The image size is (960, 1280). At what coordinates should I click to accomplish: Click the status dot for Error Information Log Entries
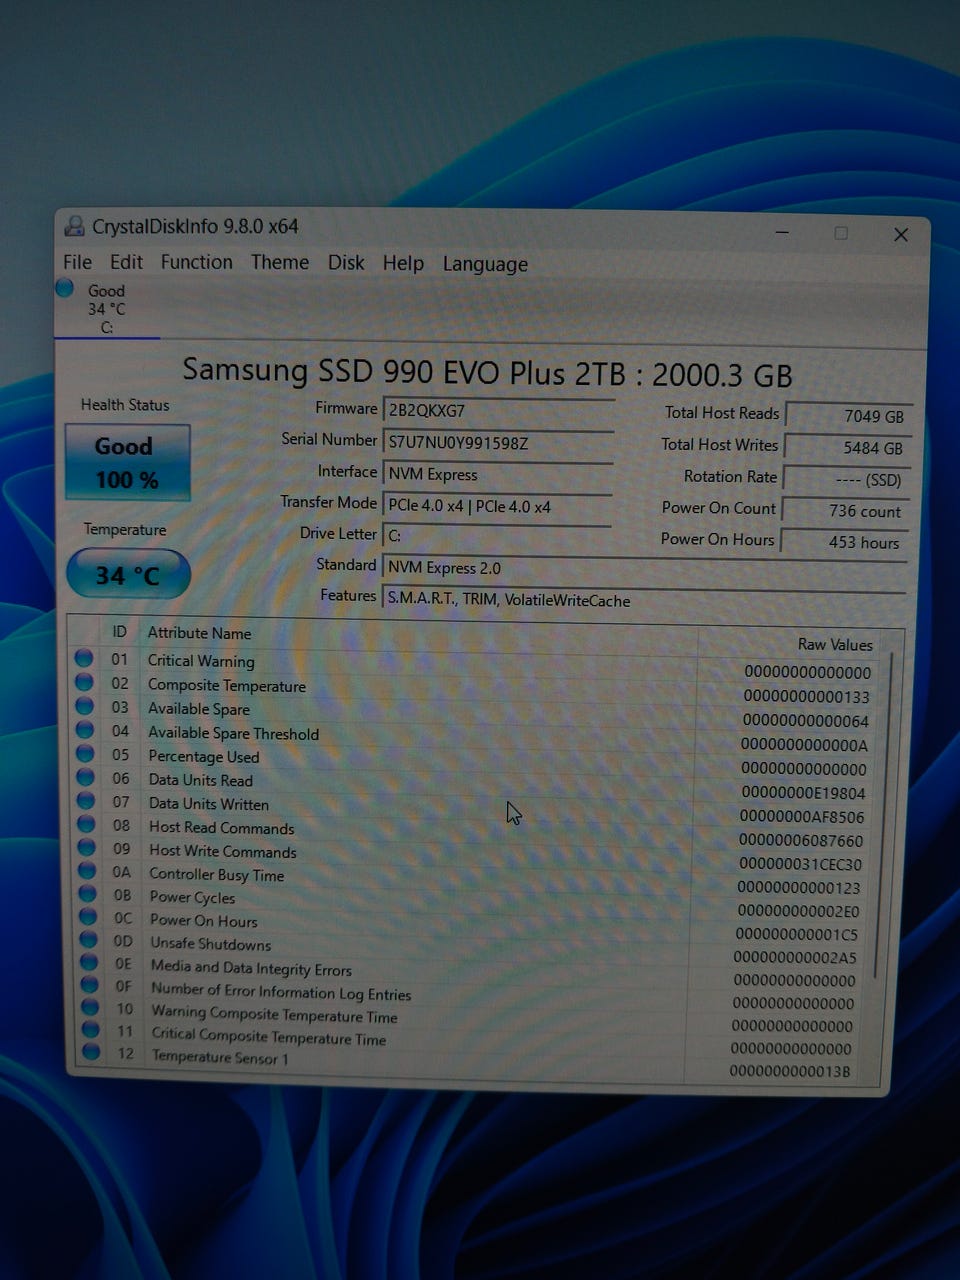91,985
